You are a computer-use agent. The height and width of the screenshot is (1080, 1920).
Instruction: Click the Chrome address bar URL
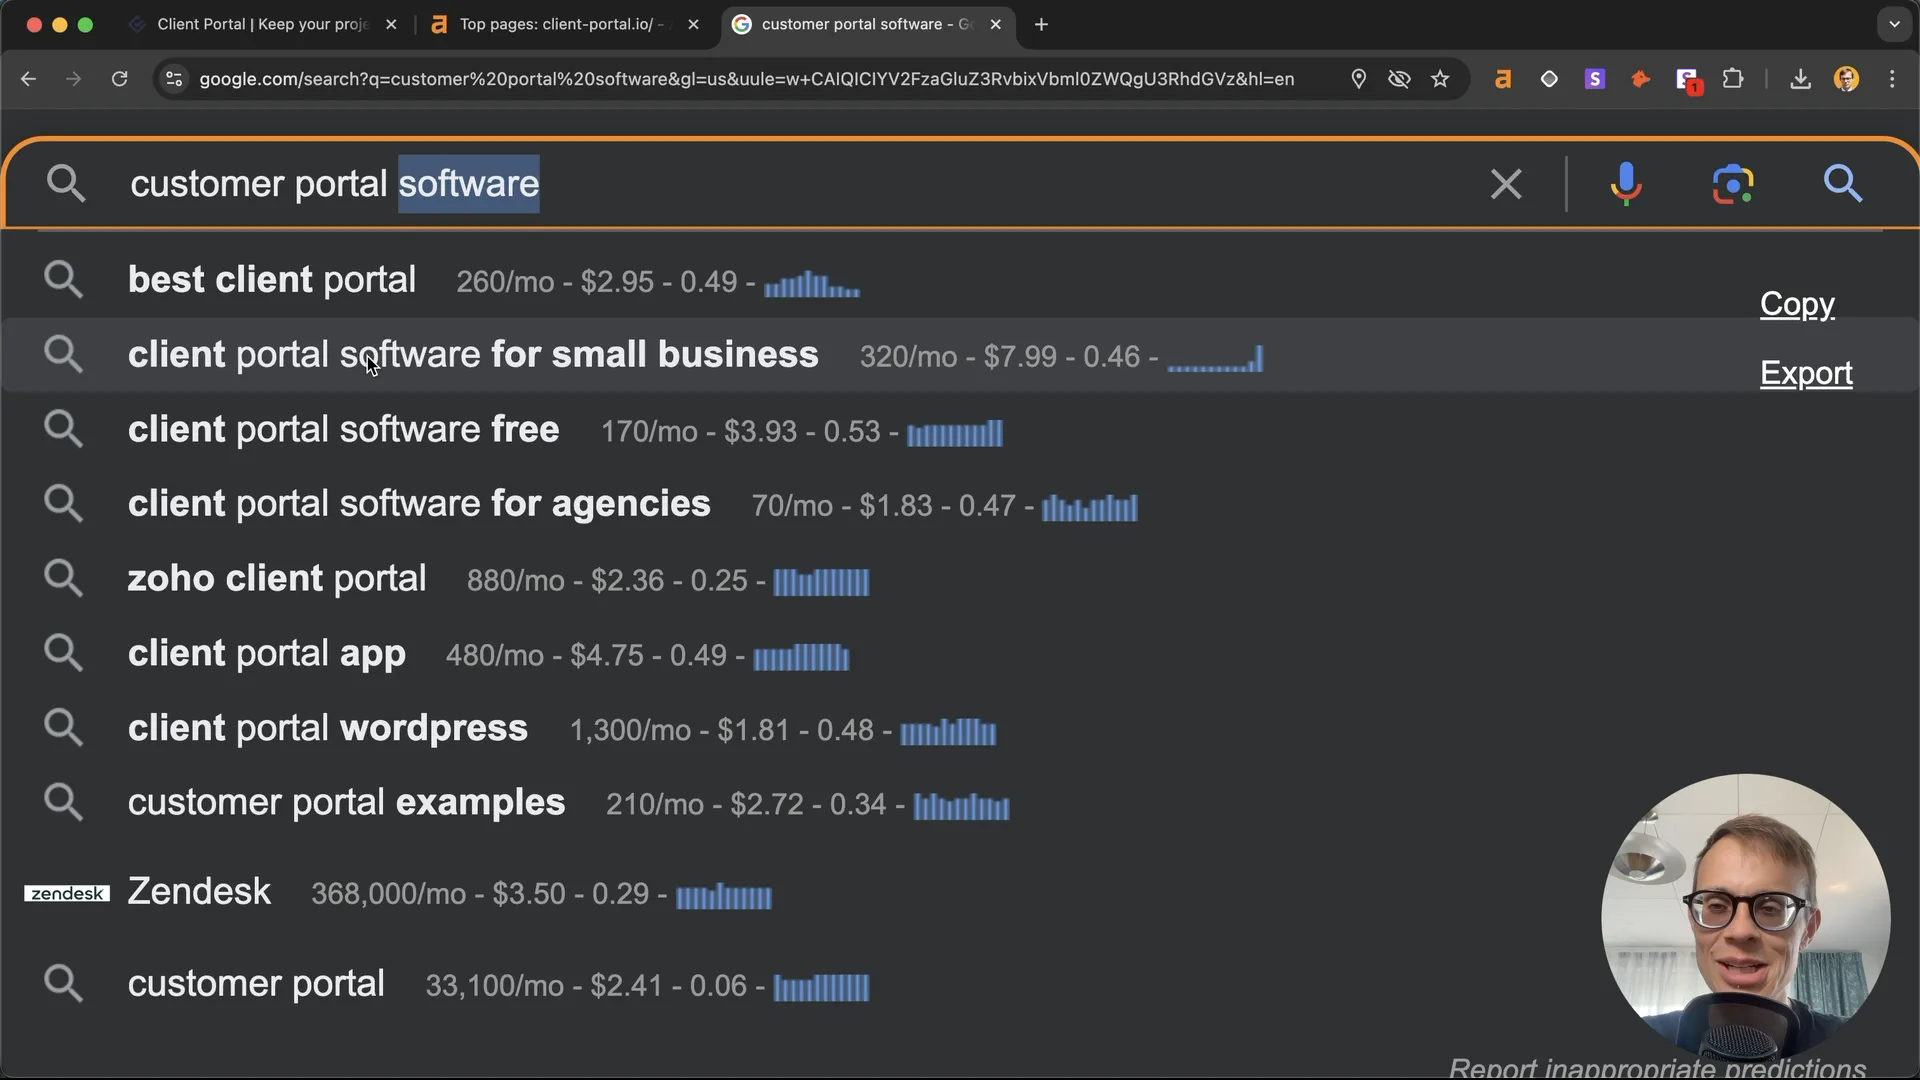coord(746,79)
